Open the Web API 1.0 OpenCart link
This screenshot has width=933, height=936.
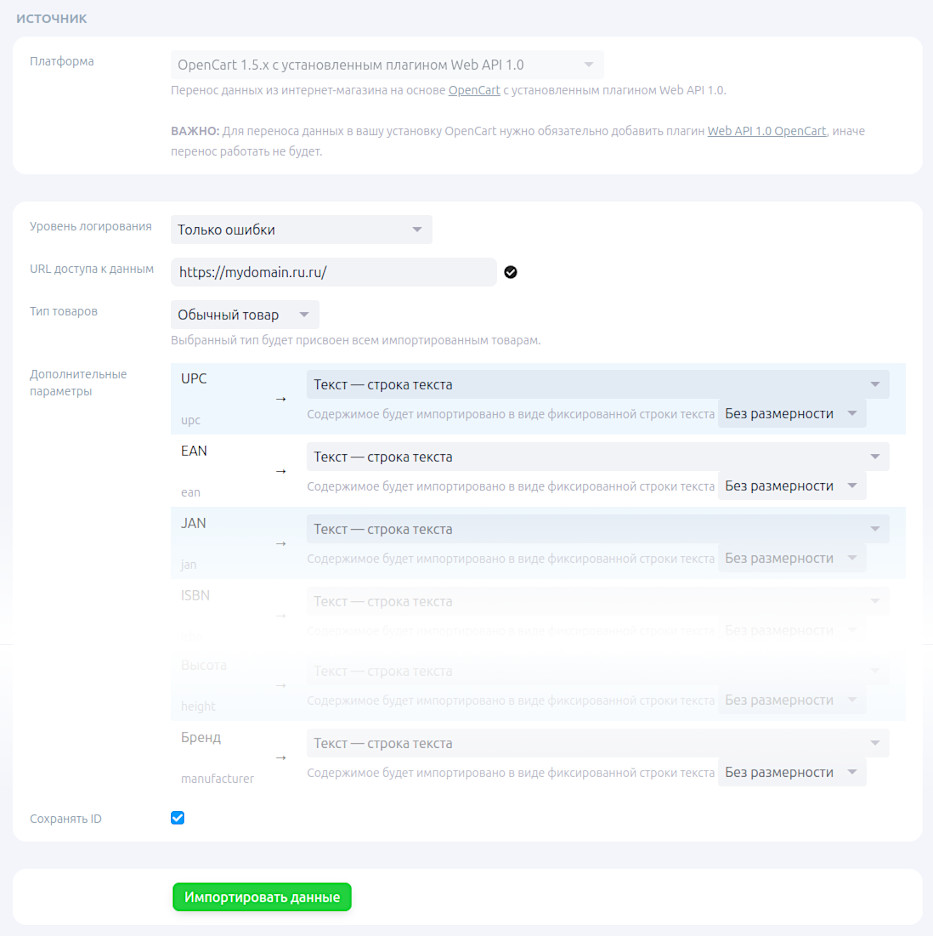tap(766, 131)
